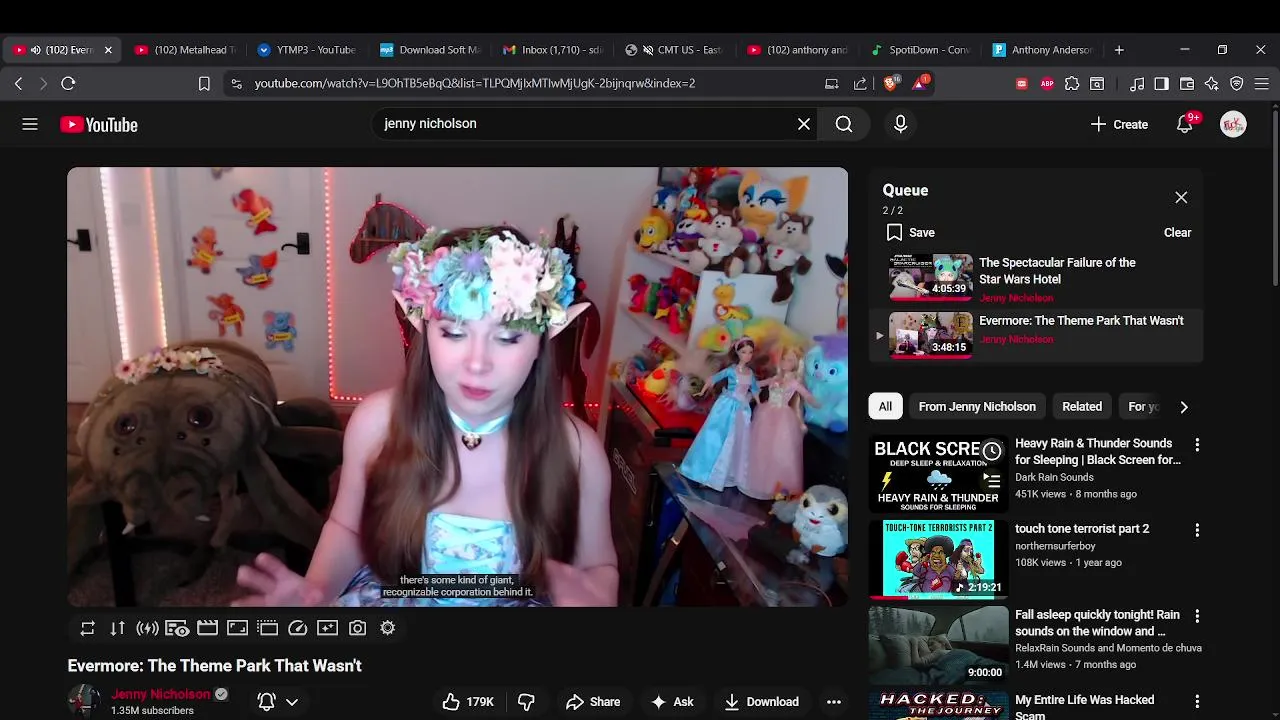
Task: Open the Brave Rewards triangle icon
Action: pyautogui.click(x=919, y=84)
